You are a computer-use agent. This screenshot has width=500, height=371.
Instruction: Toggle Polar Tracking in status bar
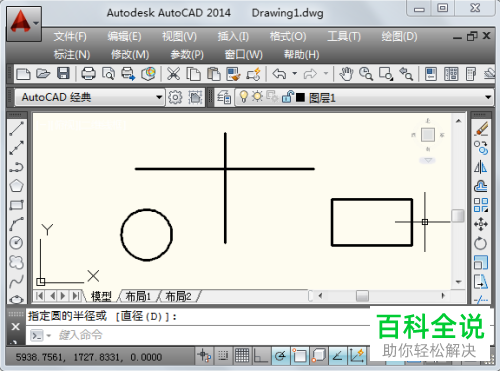coord(280,356)
